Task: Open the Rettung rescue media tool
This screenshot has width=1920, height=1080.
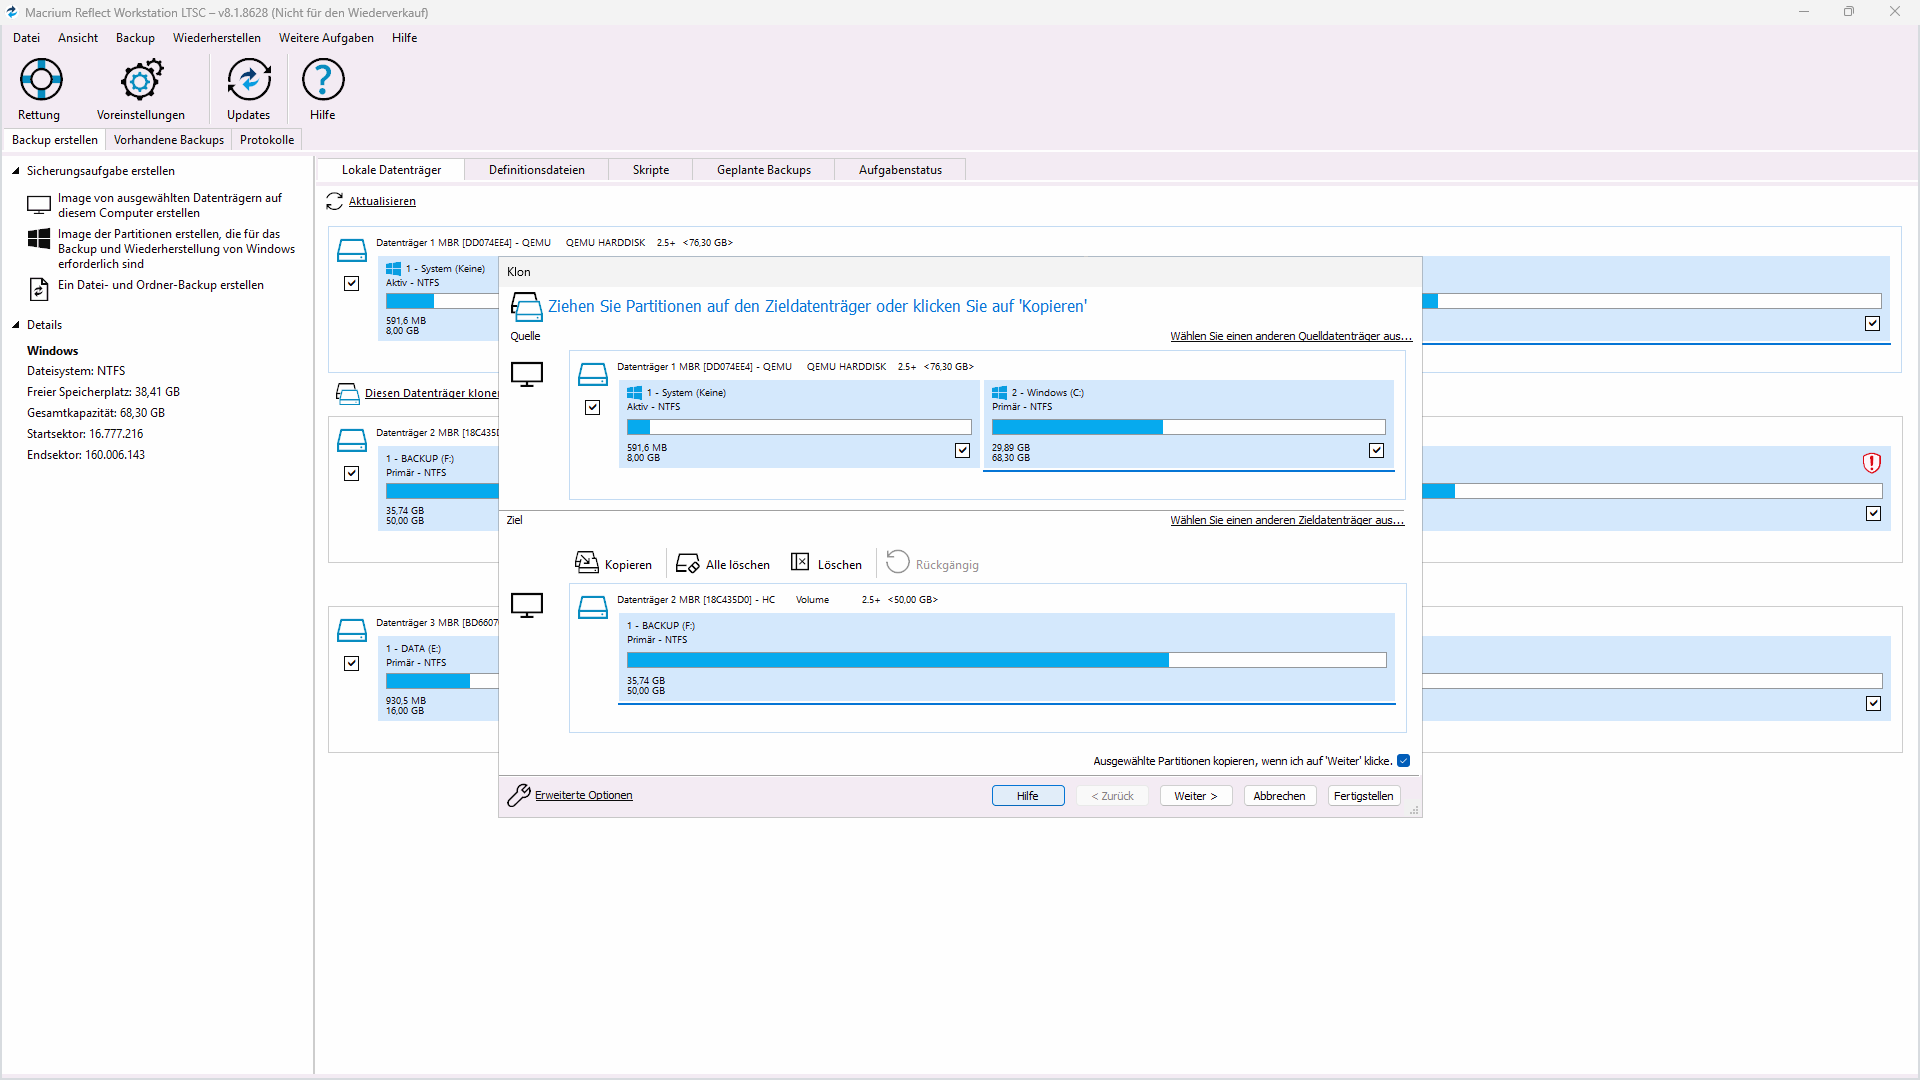Action: 41,79
